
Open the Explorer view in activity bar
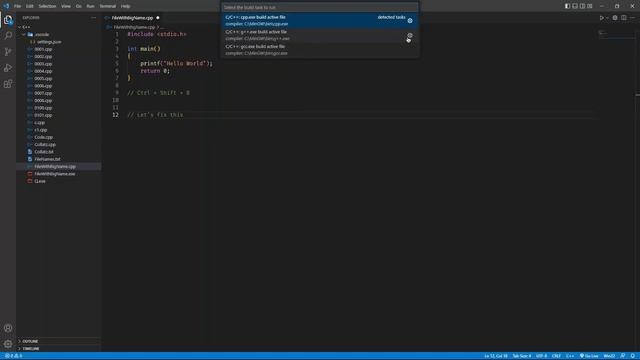8,20
